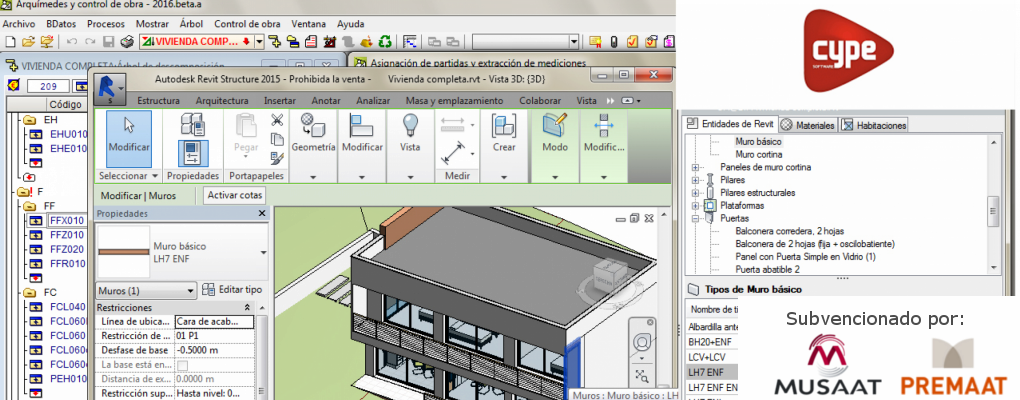Switch to the Entidades de Revit tab
The height and width of the screenshot is (400, 1020).
(x=731, y=124)
